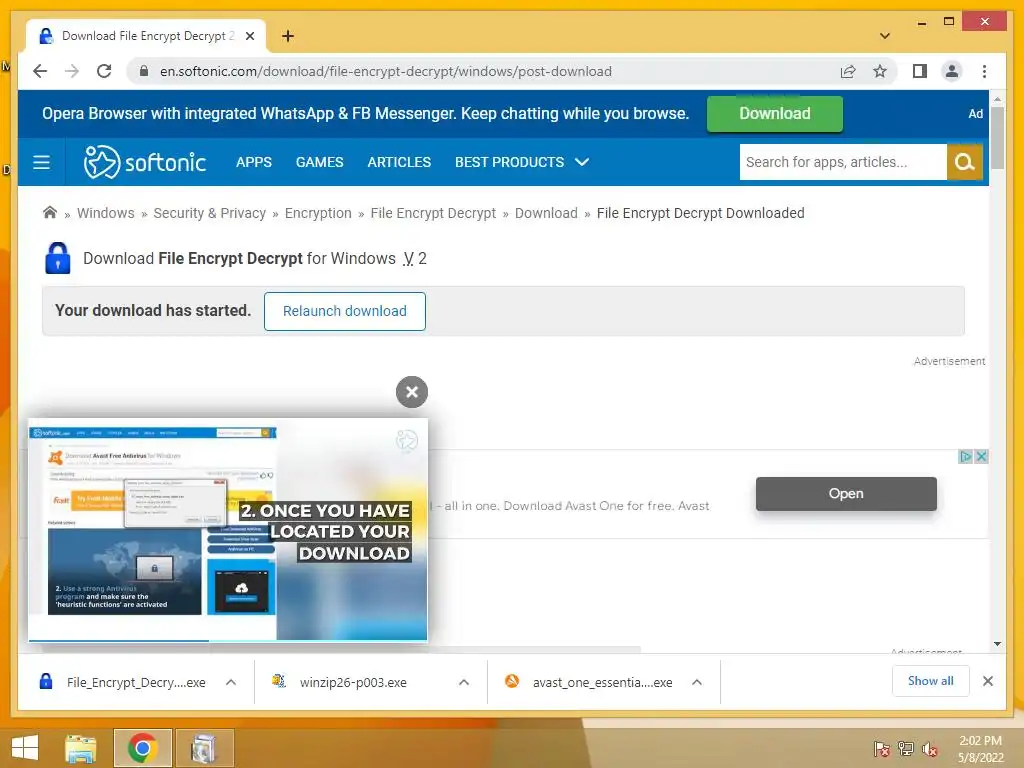The height and width of the screenshot is (768, 1024).
Task: Click the Ad label on Opera banner
Action: (975, 114)
